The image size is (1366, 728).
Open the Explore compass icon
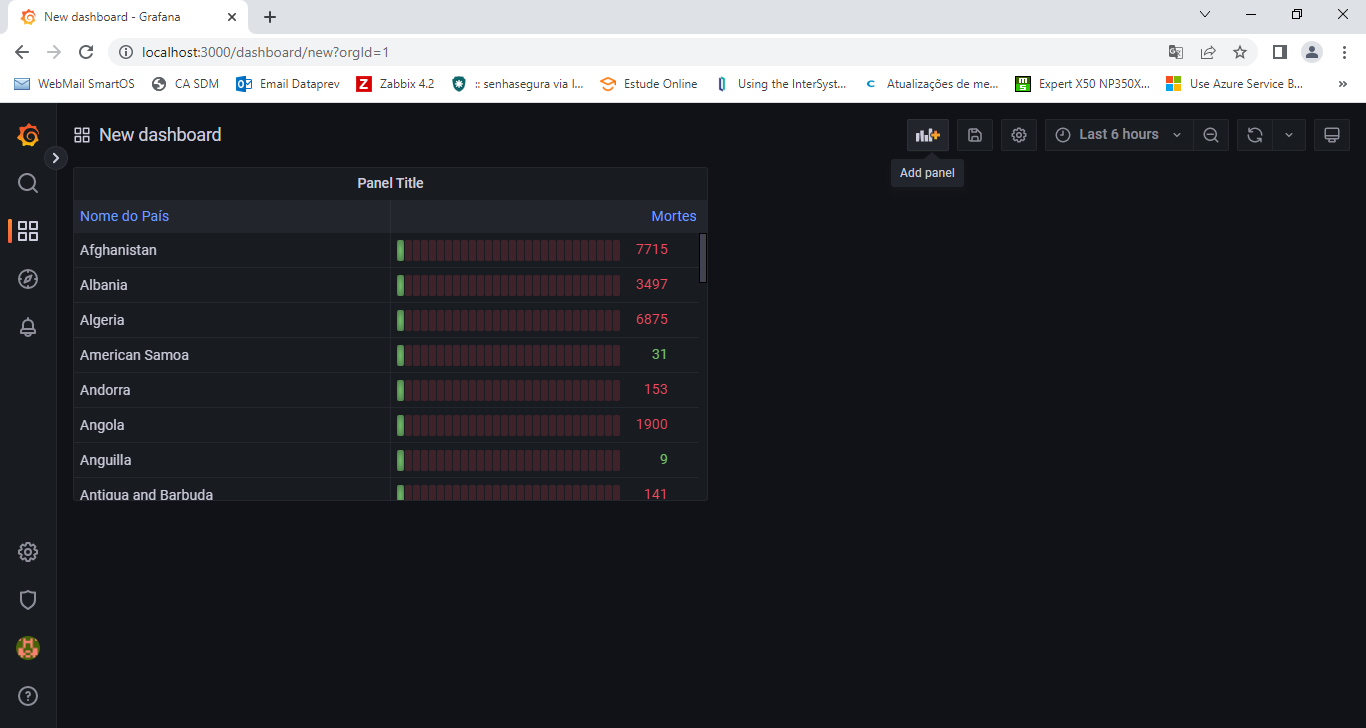tap(28, 279)
